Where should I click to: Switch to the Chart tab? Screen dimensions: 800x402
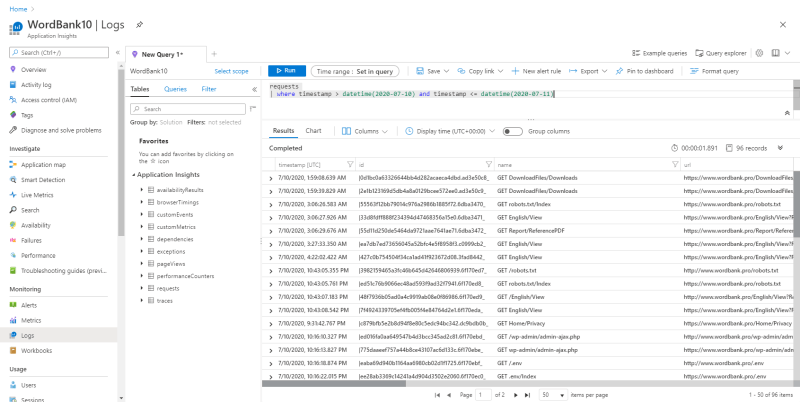coord(313,131)
